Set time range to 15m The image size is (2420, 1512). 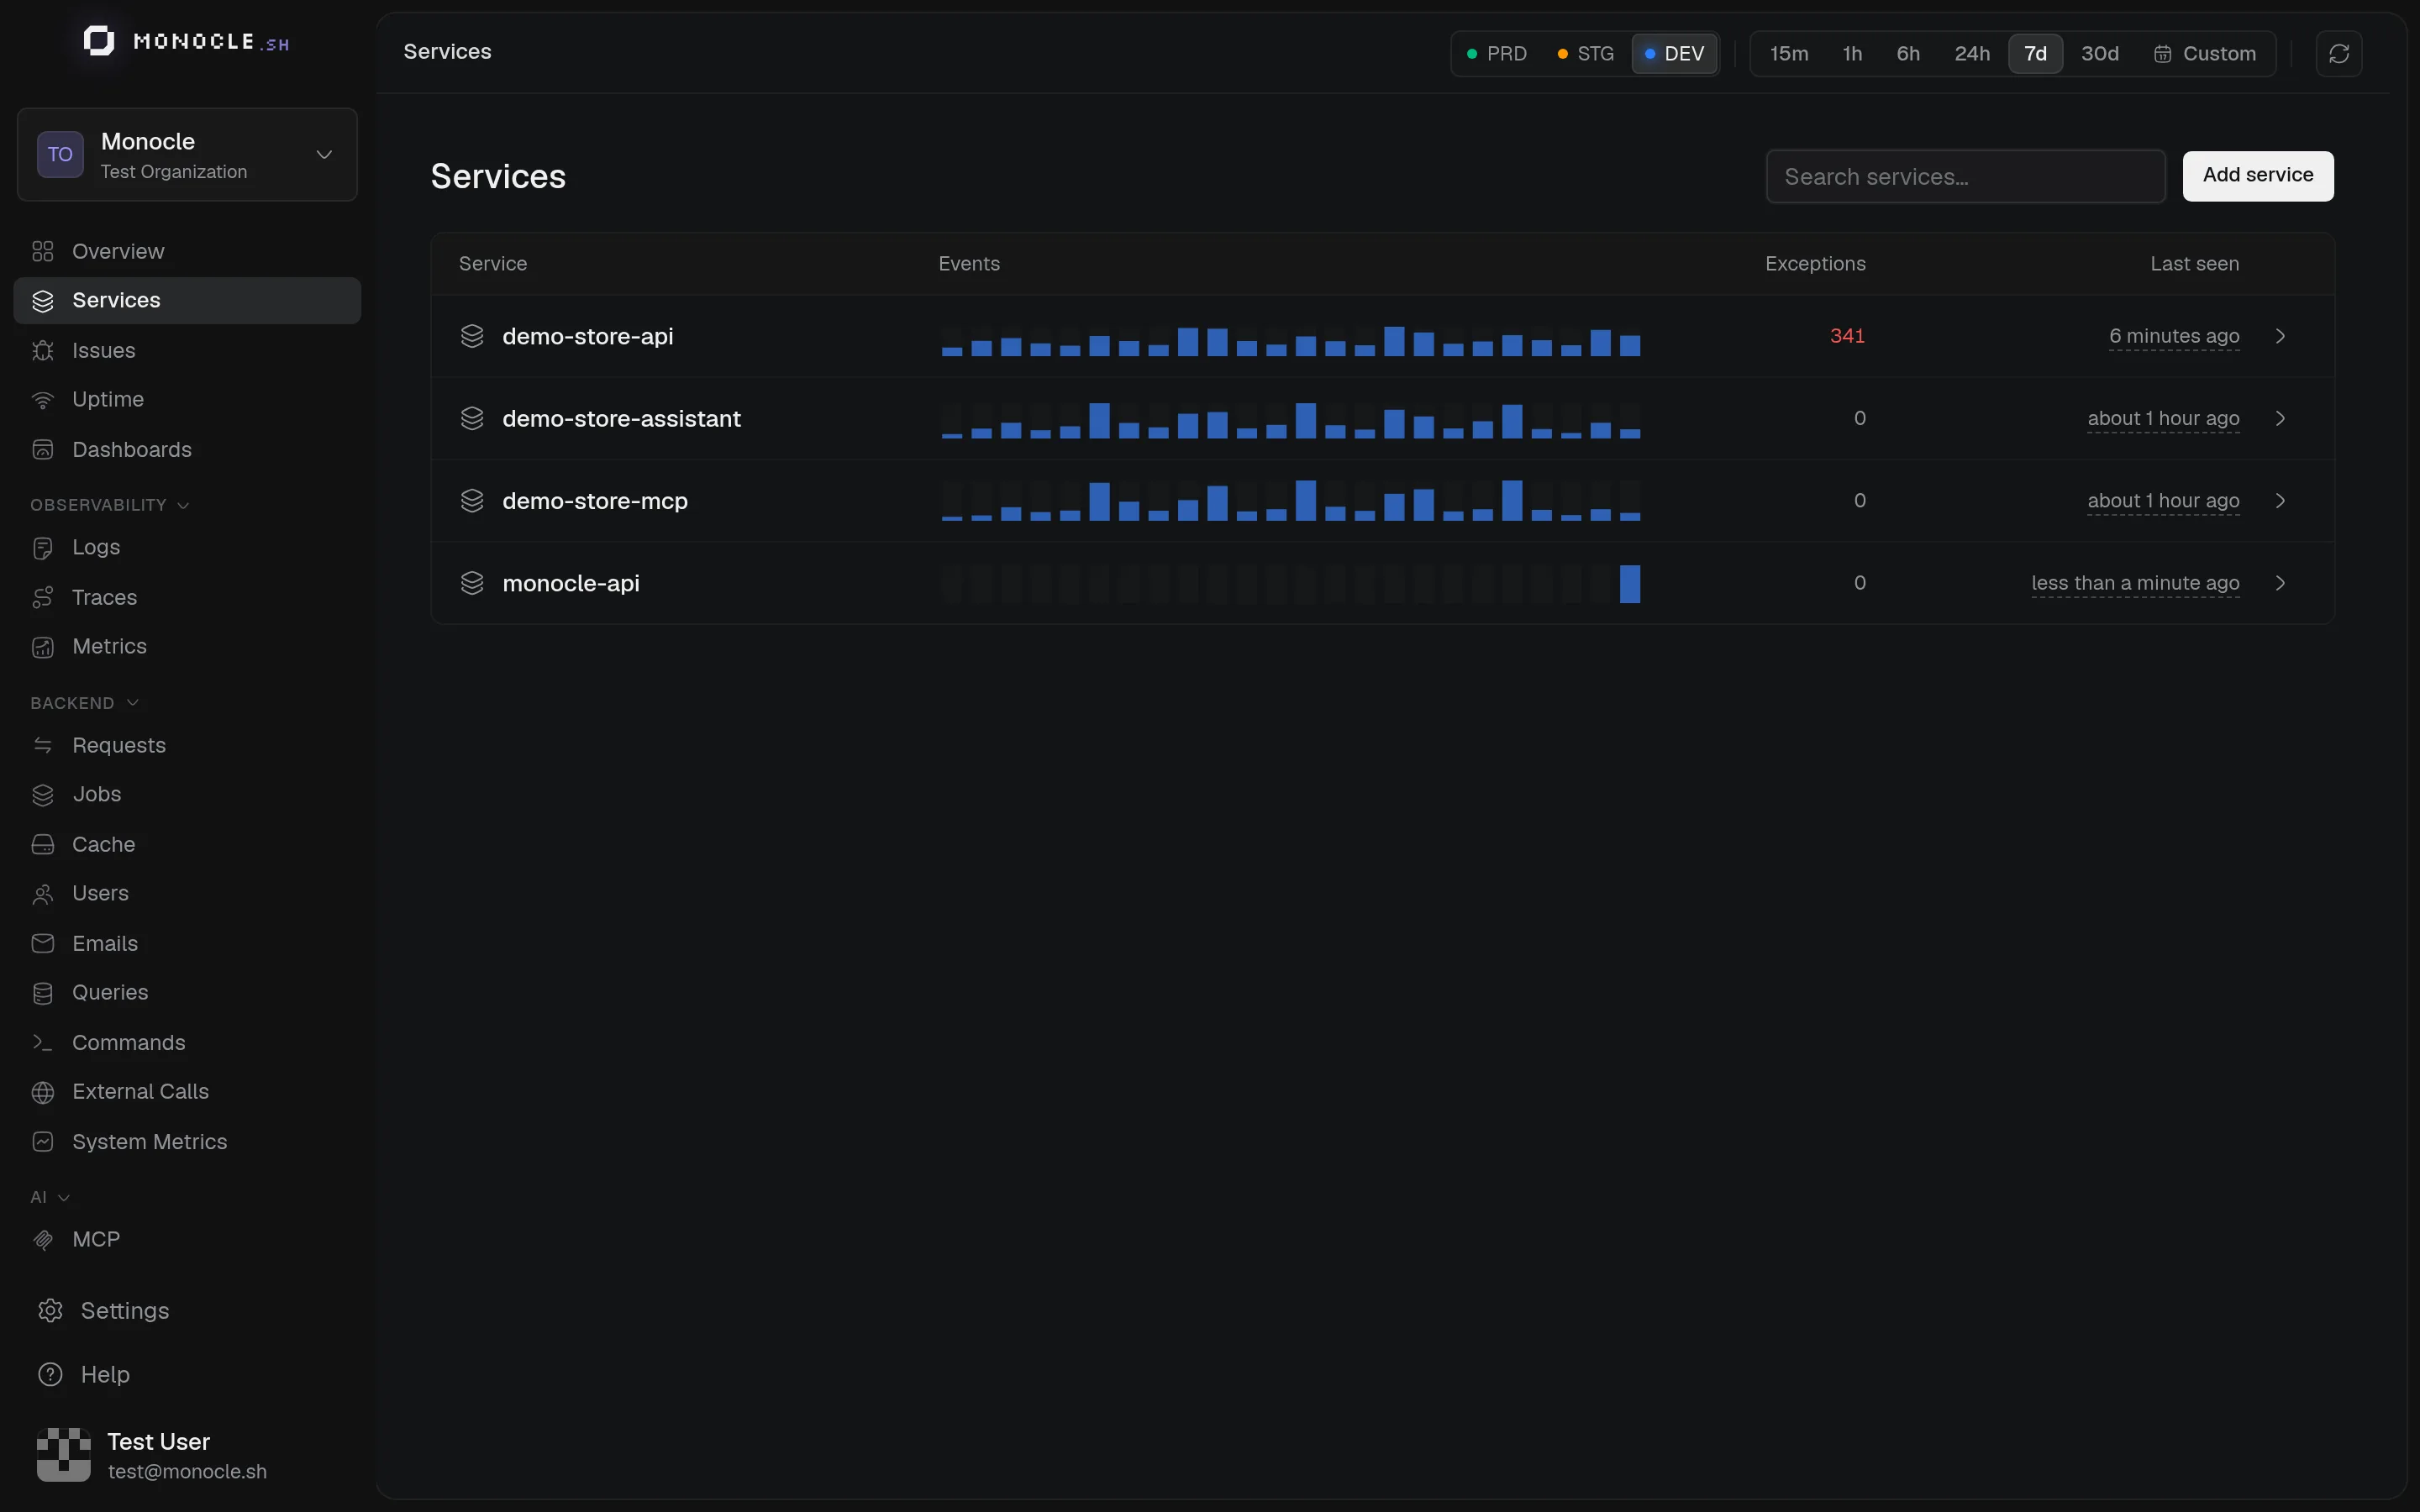tap(1789, 54)
